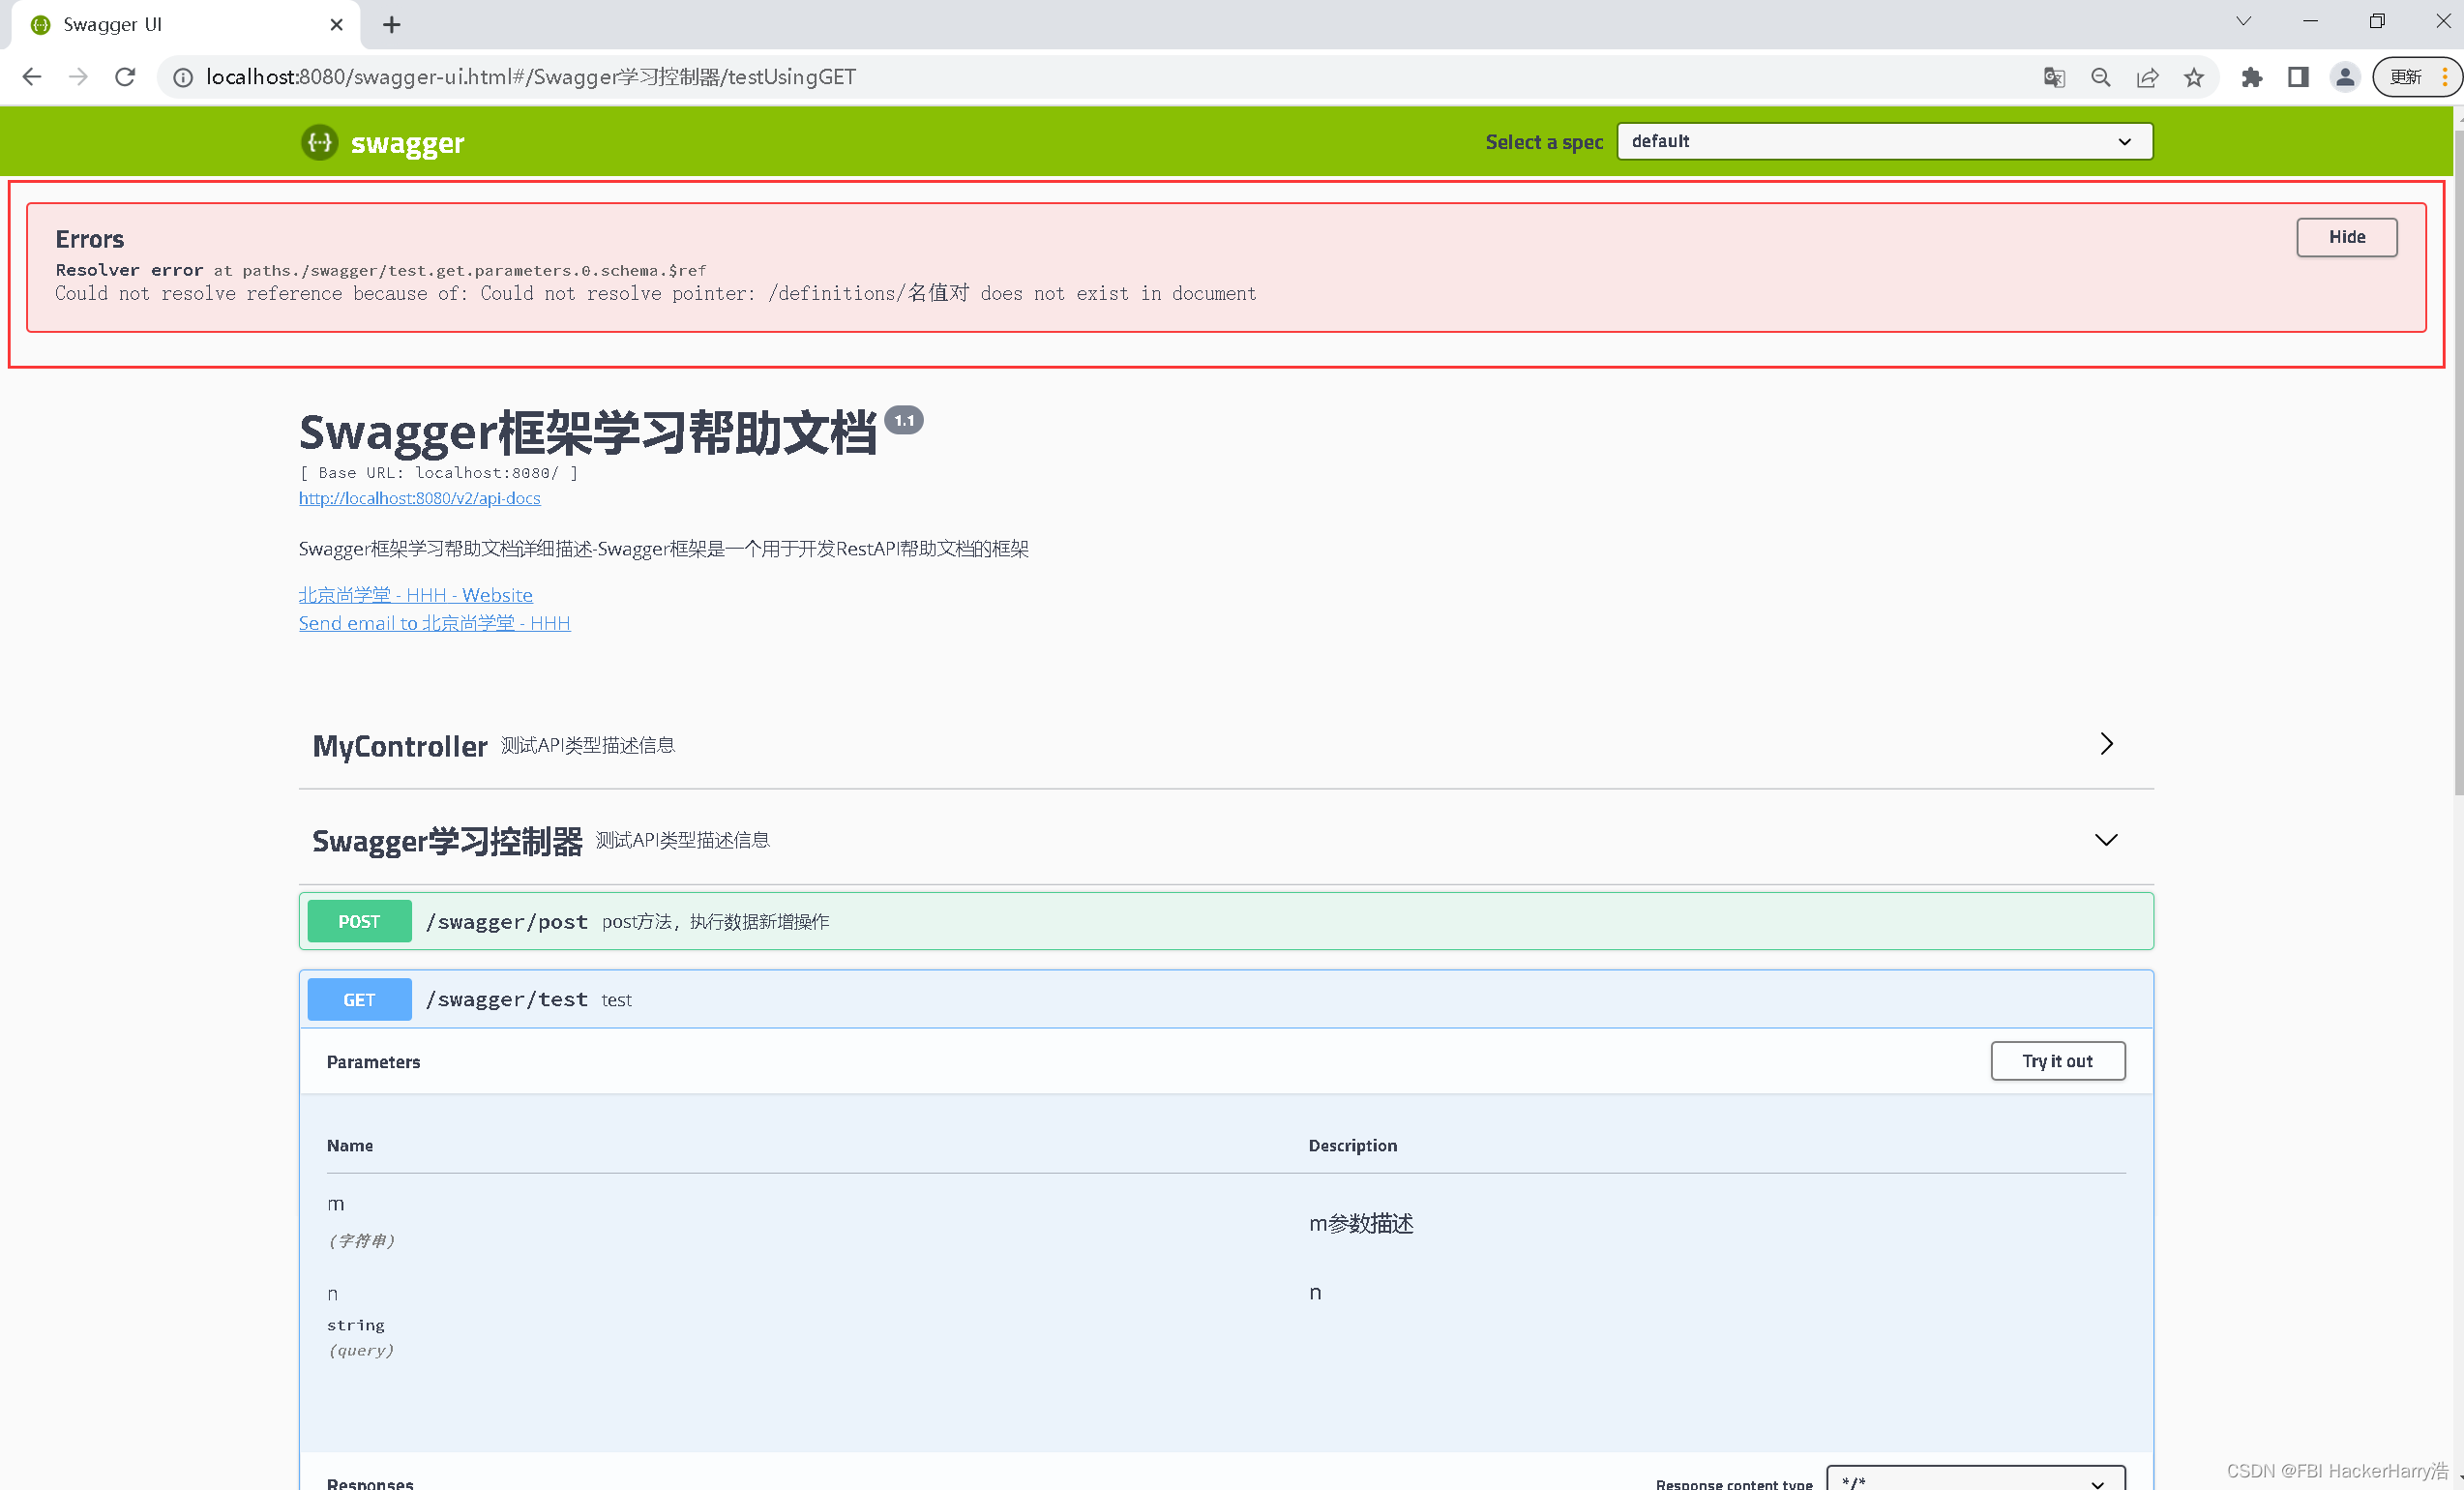Viewport: 2464px width, 1490px height.
Task: Click the browser profile avatar icon
Action: click(x=2345, y=76)
